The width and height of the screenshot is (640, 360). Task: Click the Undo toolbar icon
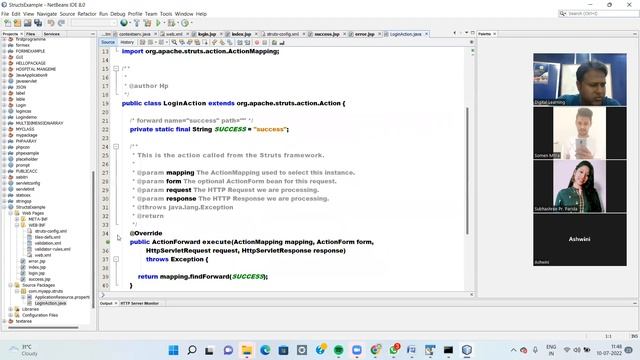(x=51, y=23)
